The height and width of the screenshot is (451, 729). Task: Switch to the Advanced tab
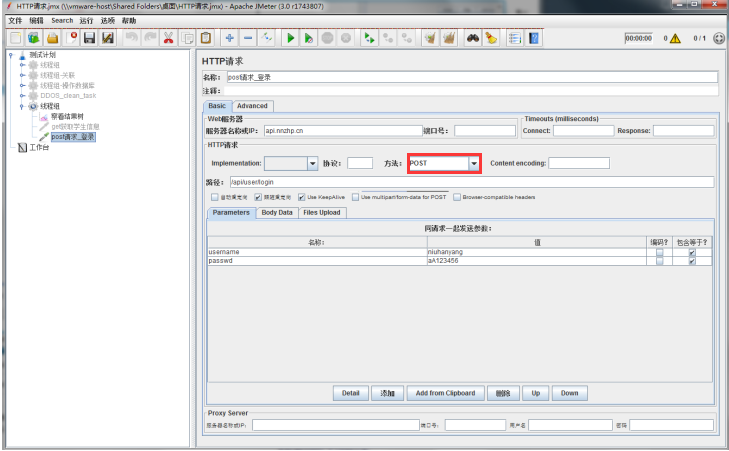coord(252,106)
